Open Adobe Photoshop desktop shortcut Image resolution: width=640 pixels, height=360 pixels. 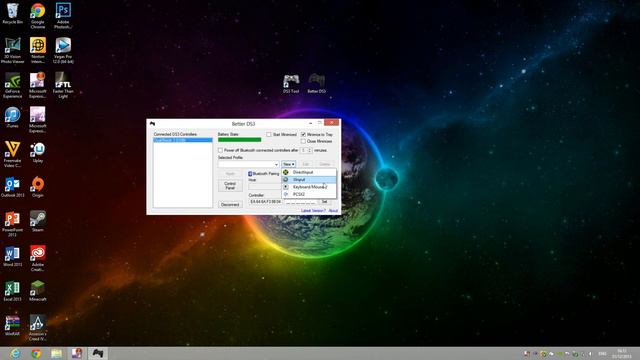click(x=63, y=16)
